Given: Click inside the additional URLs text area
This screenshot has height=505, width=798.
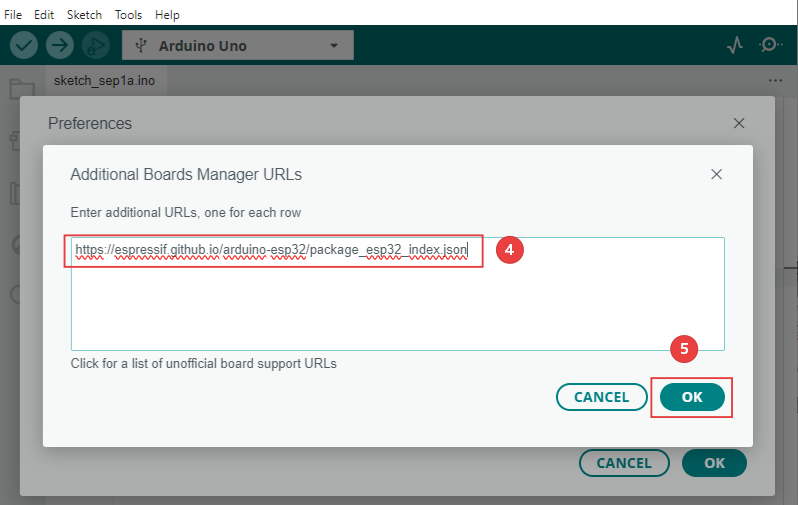Looking at the screenshot, I should (397, 294).
